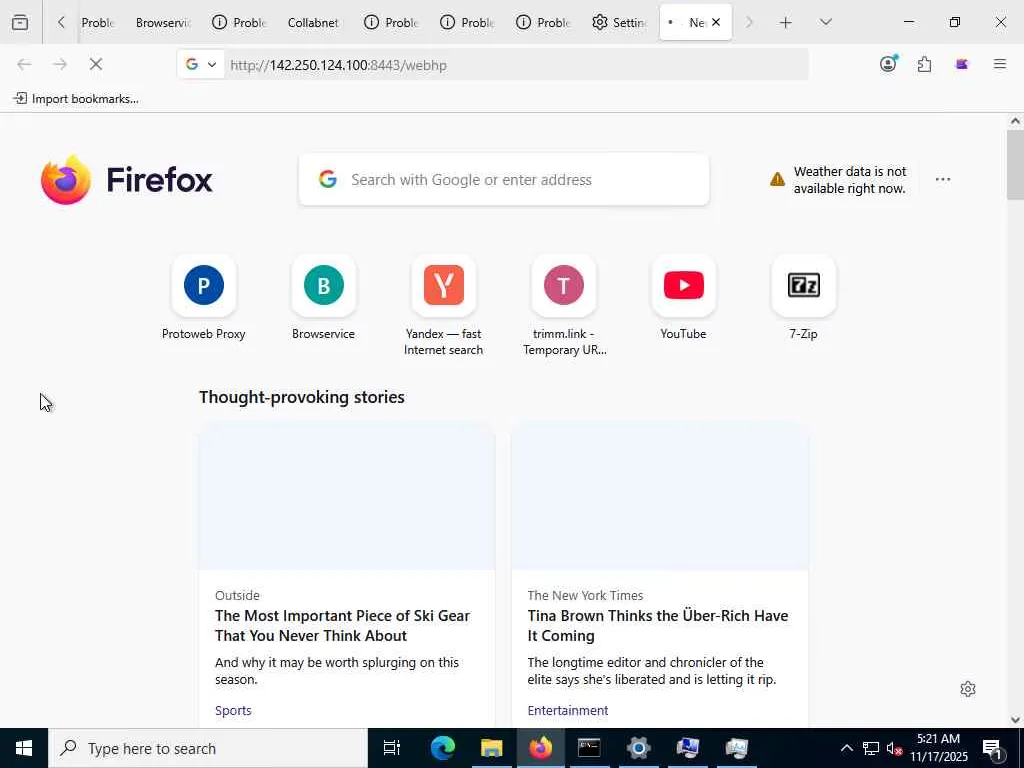This screenshot has width=1024, height=768.
Task: Select the Problem tab left of Settings
Action: coord(543,22)
